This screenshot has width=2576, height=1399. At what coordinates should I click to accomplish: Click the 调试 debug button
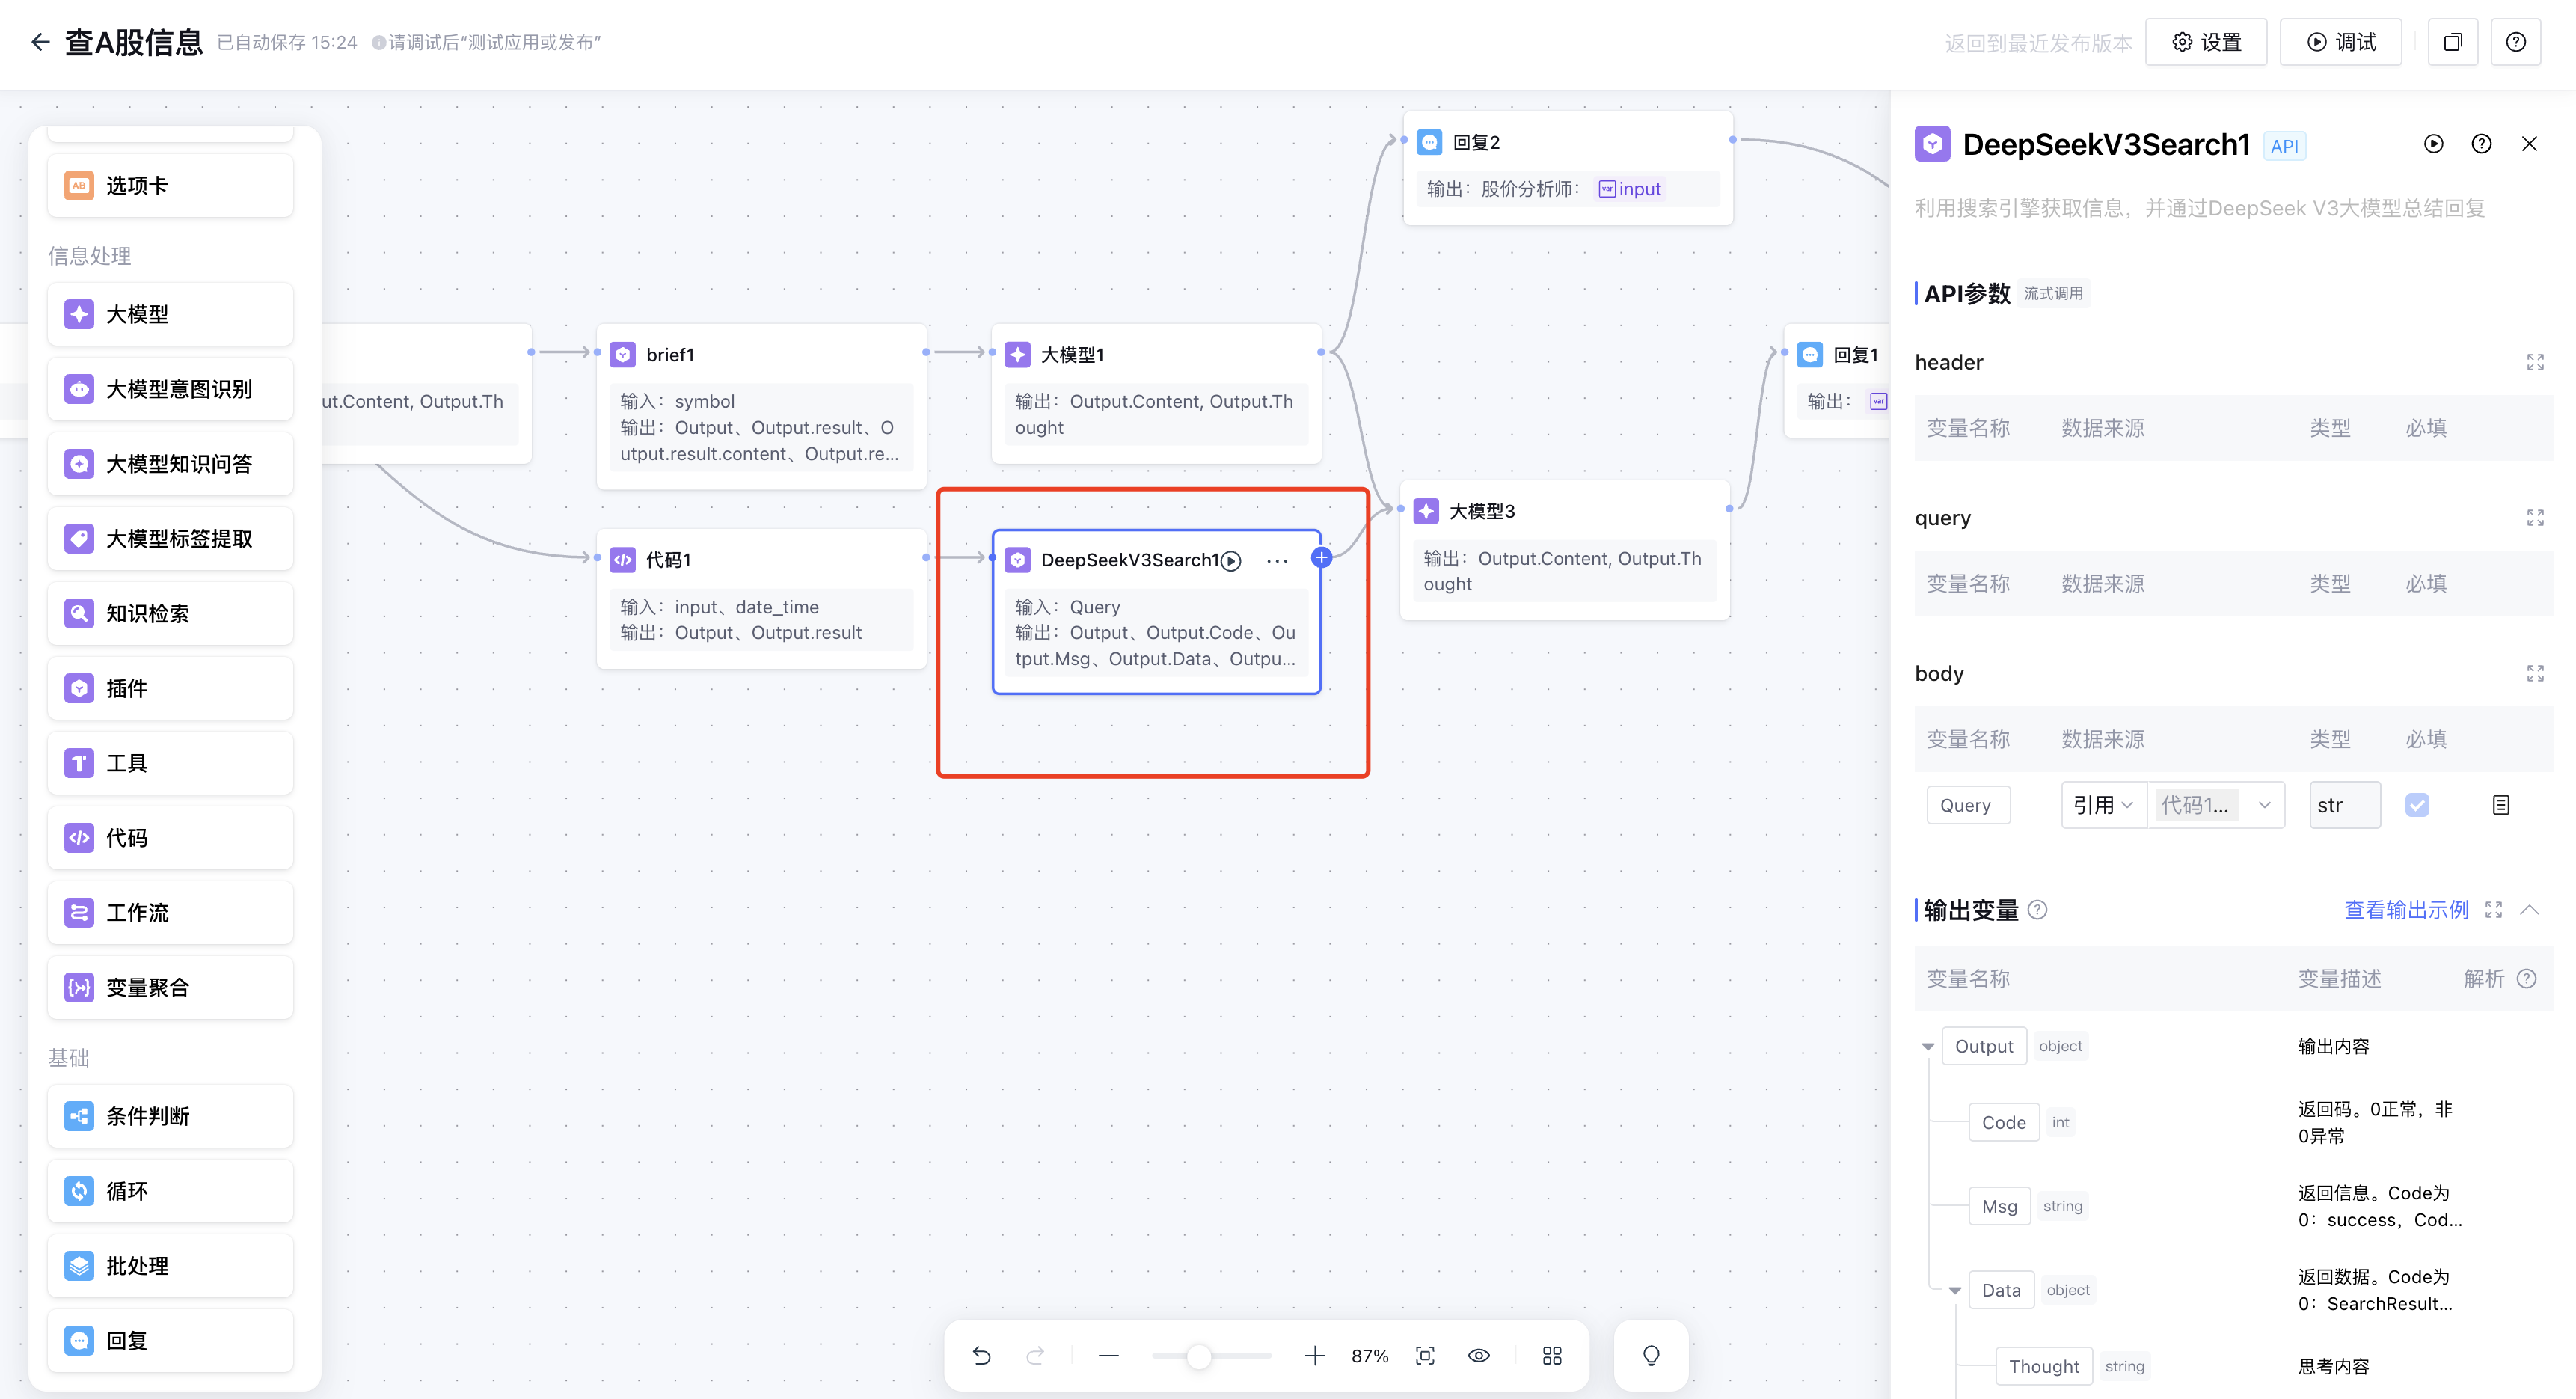[x=2340, y=42]
